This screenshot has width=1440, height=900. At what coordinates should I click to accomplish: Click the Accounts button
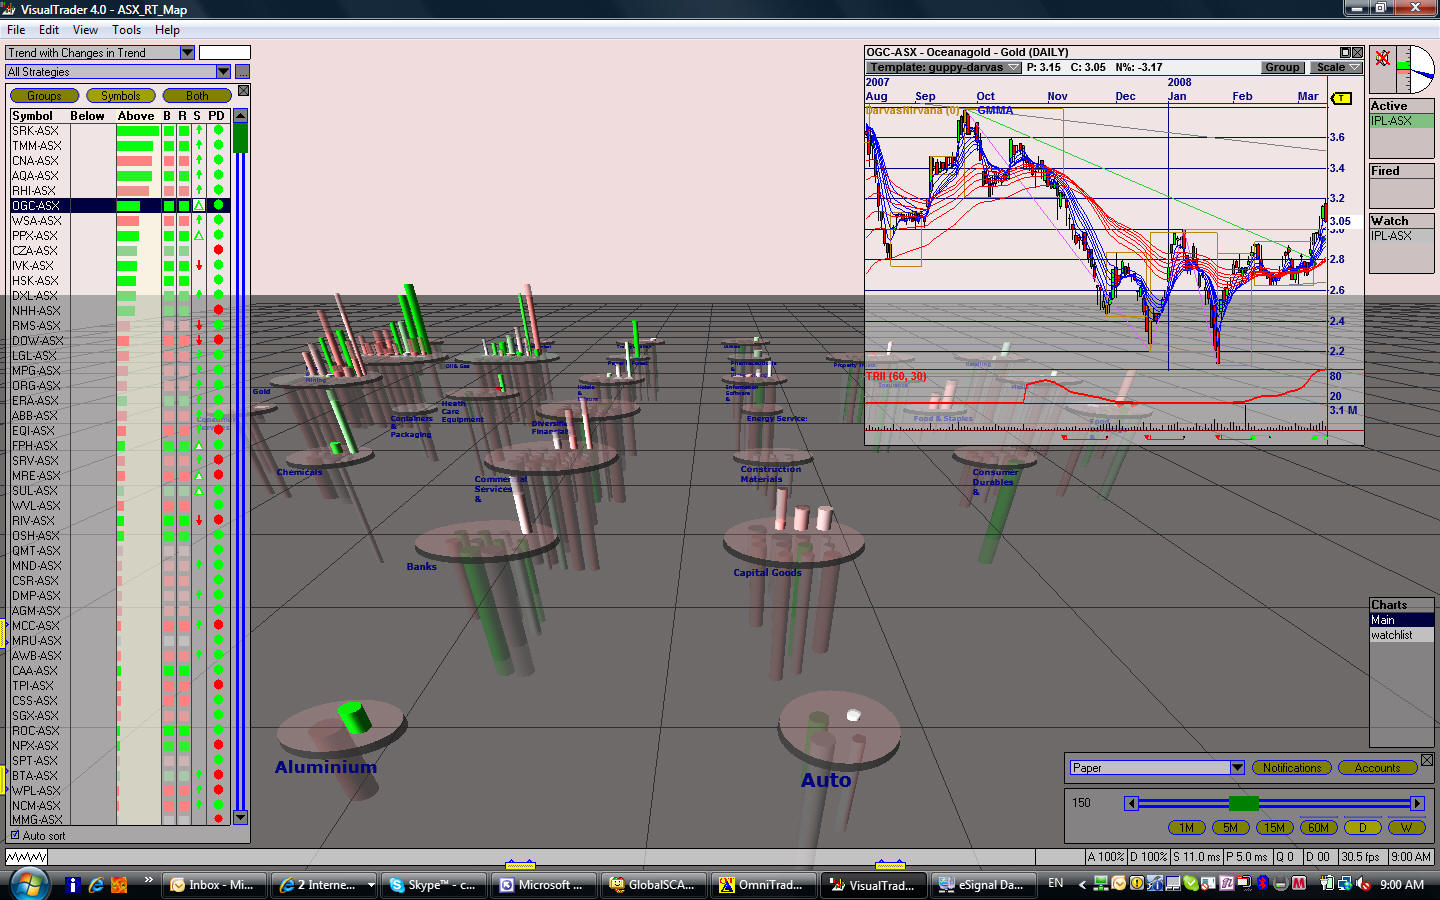pos(1377,768)
